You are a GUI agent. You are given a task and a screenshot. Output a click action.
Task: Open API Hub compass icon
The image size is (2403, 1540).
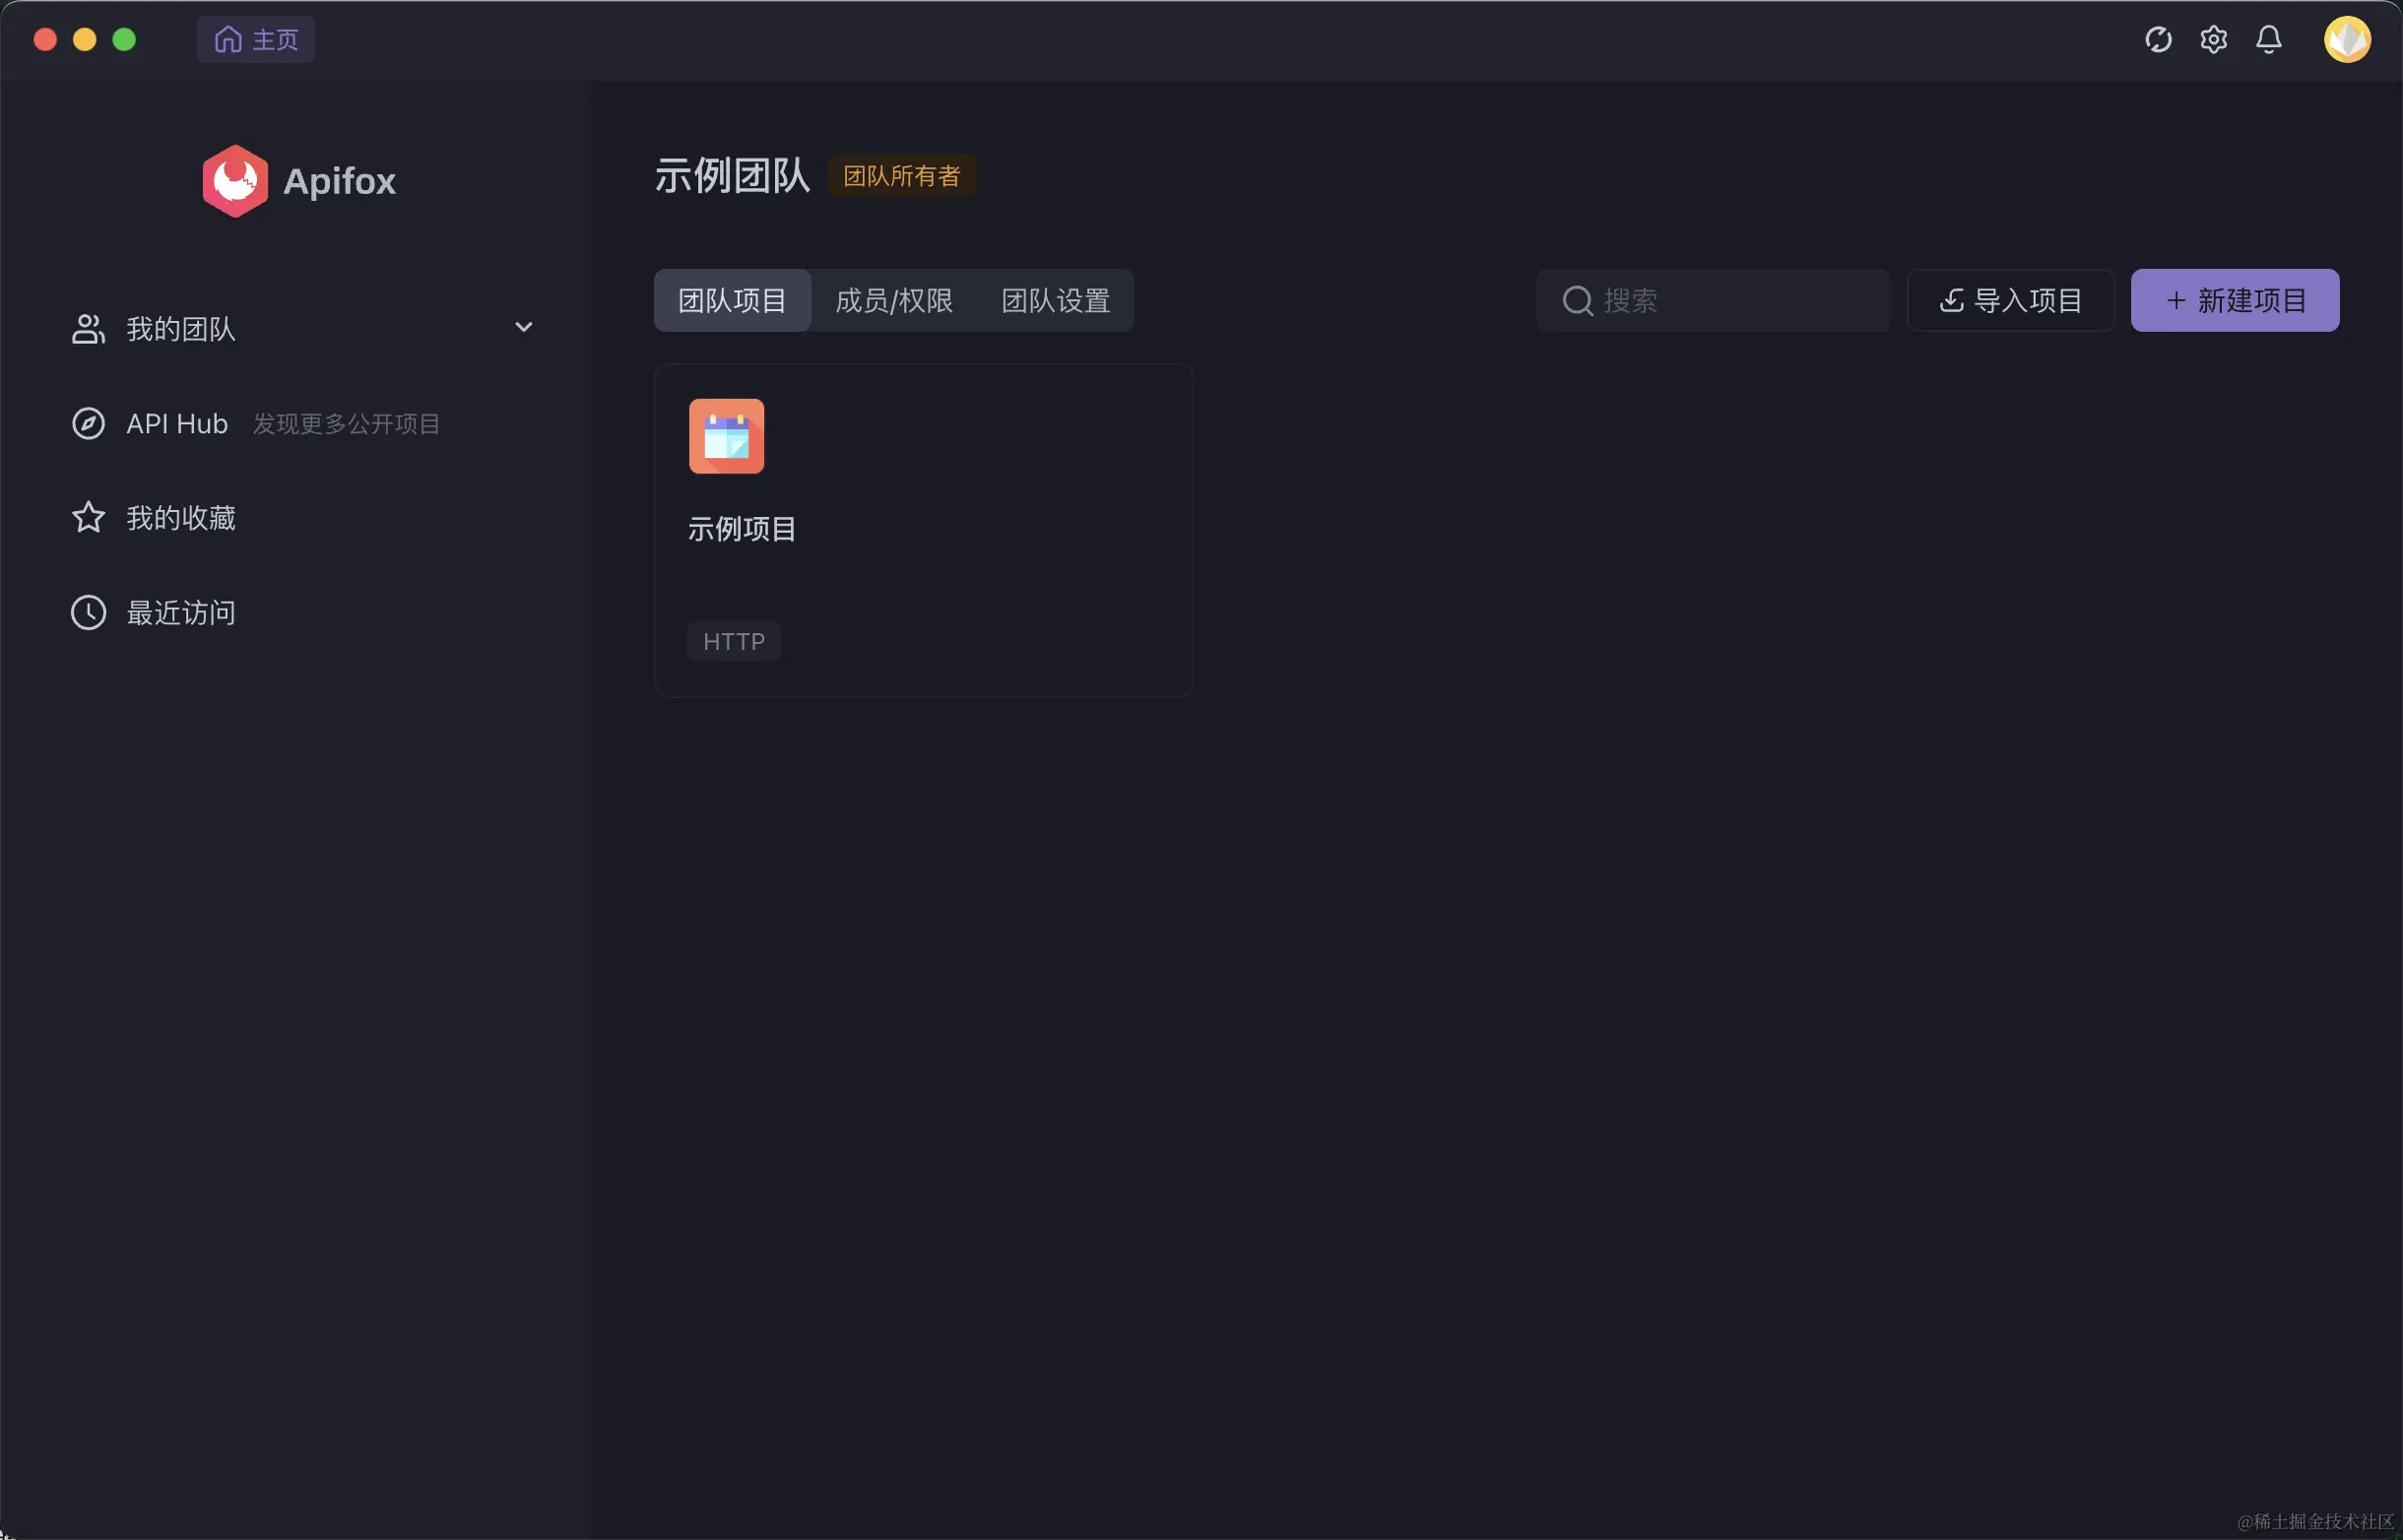tap(88, 424)
